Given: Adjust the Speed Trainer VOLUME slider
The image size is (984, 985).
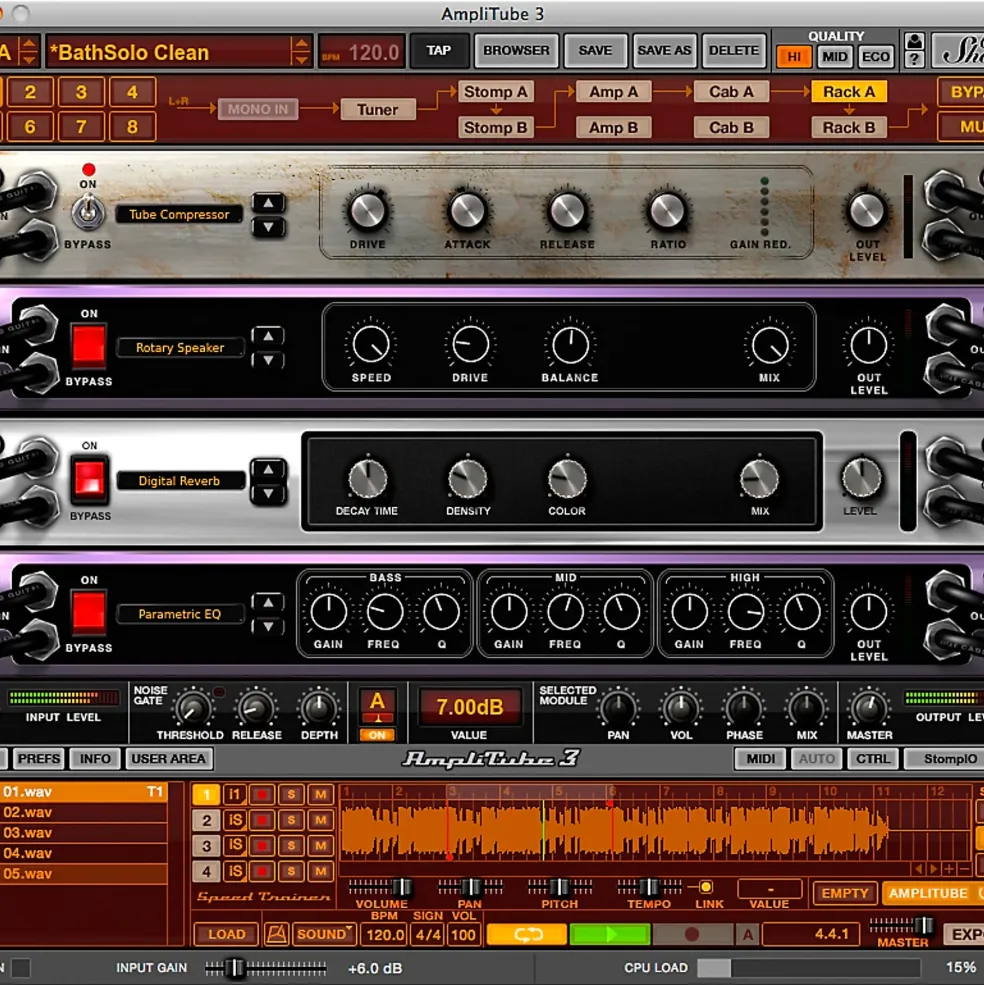Looking at the screenshot, I should click(x=381, y=887).
